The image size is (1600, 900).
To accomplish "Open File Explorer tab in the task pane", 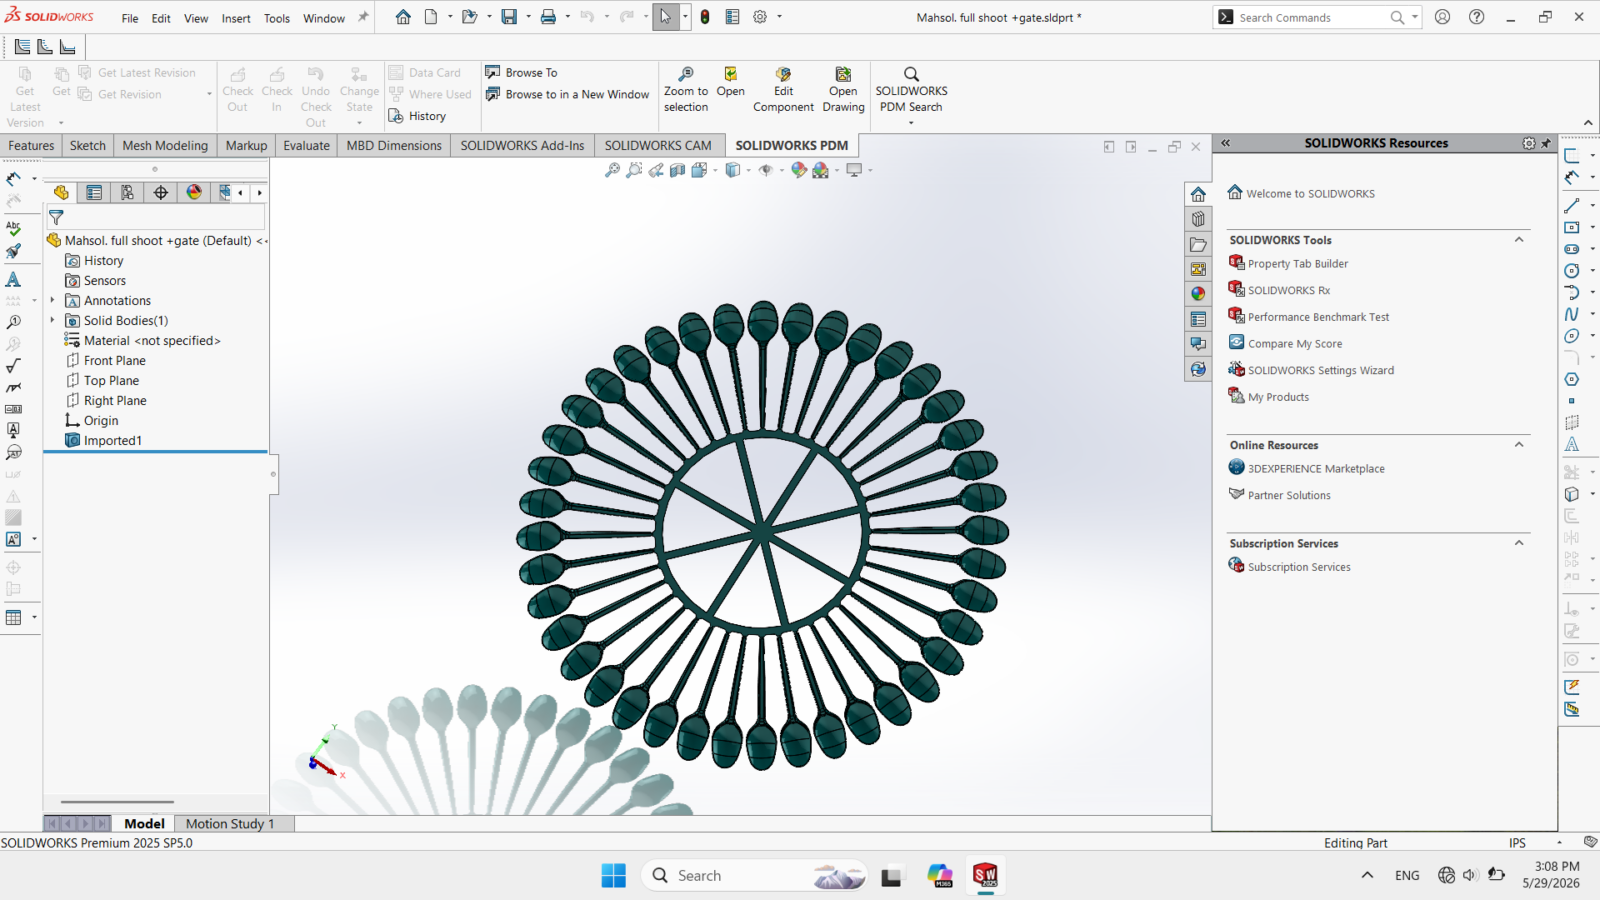I will 1198,244.
